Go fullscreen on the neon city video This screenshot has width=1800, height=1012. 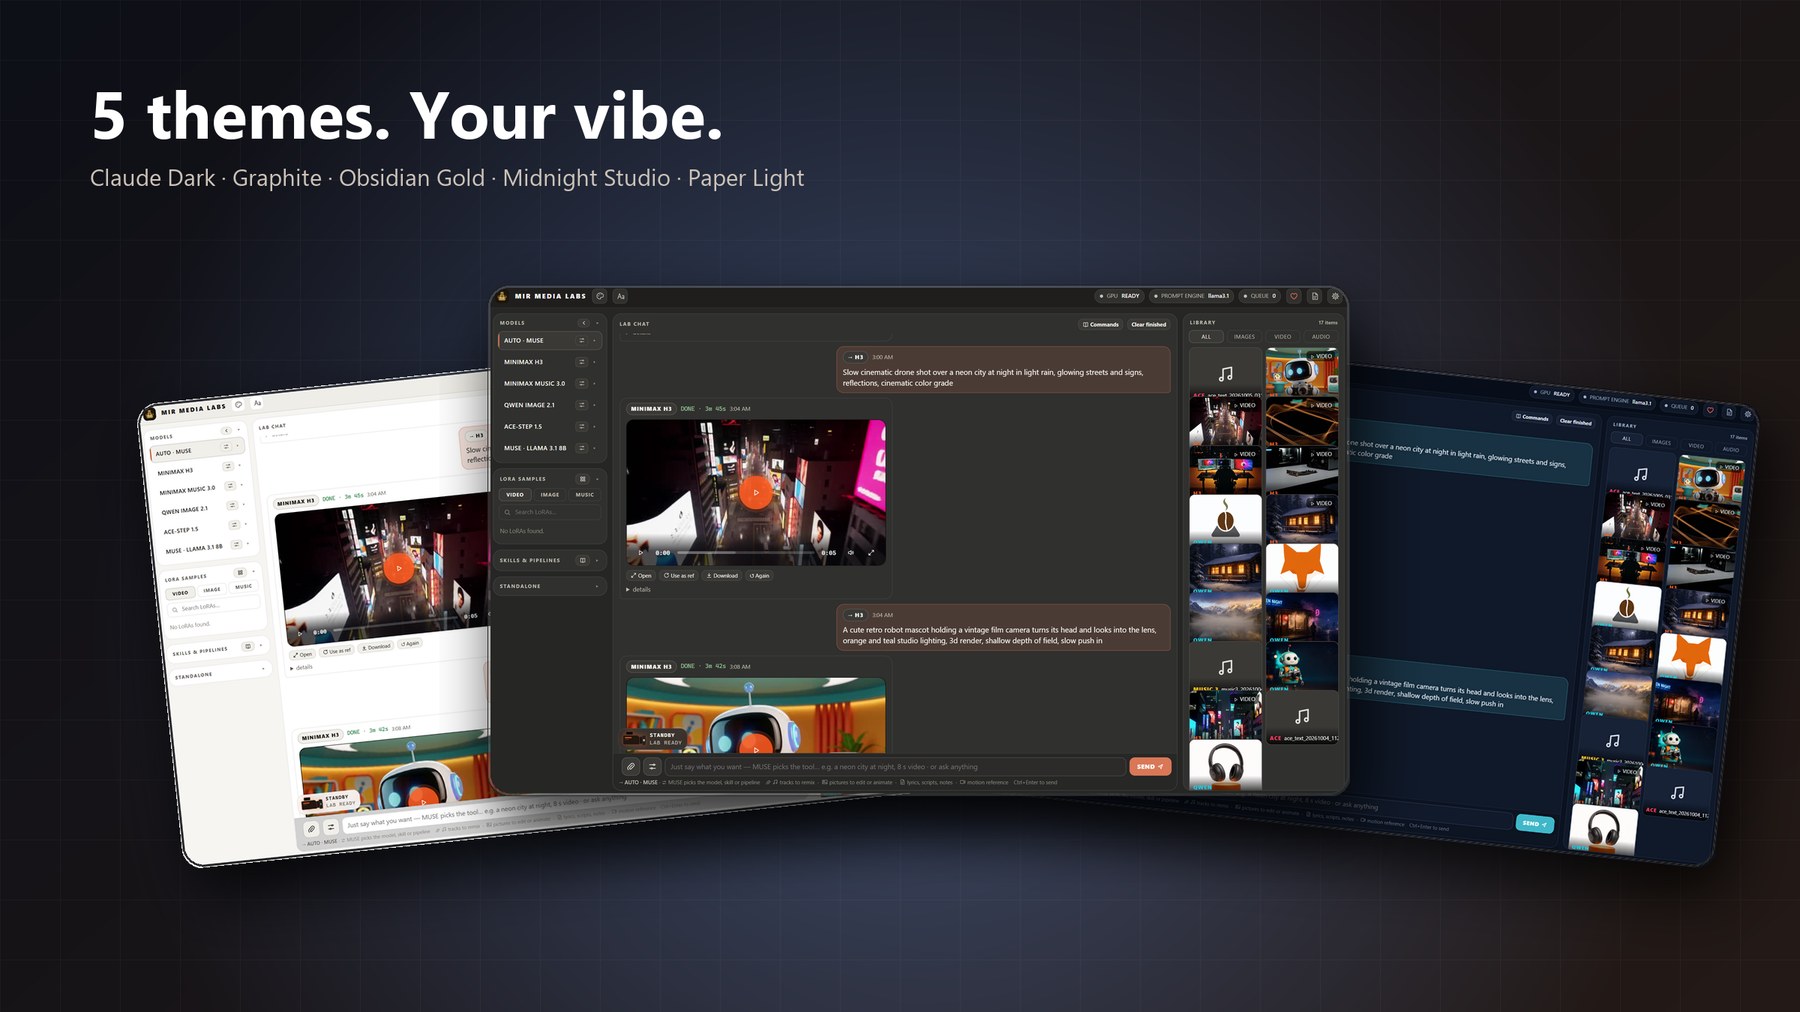871,553
